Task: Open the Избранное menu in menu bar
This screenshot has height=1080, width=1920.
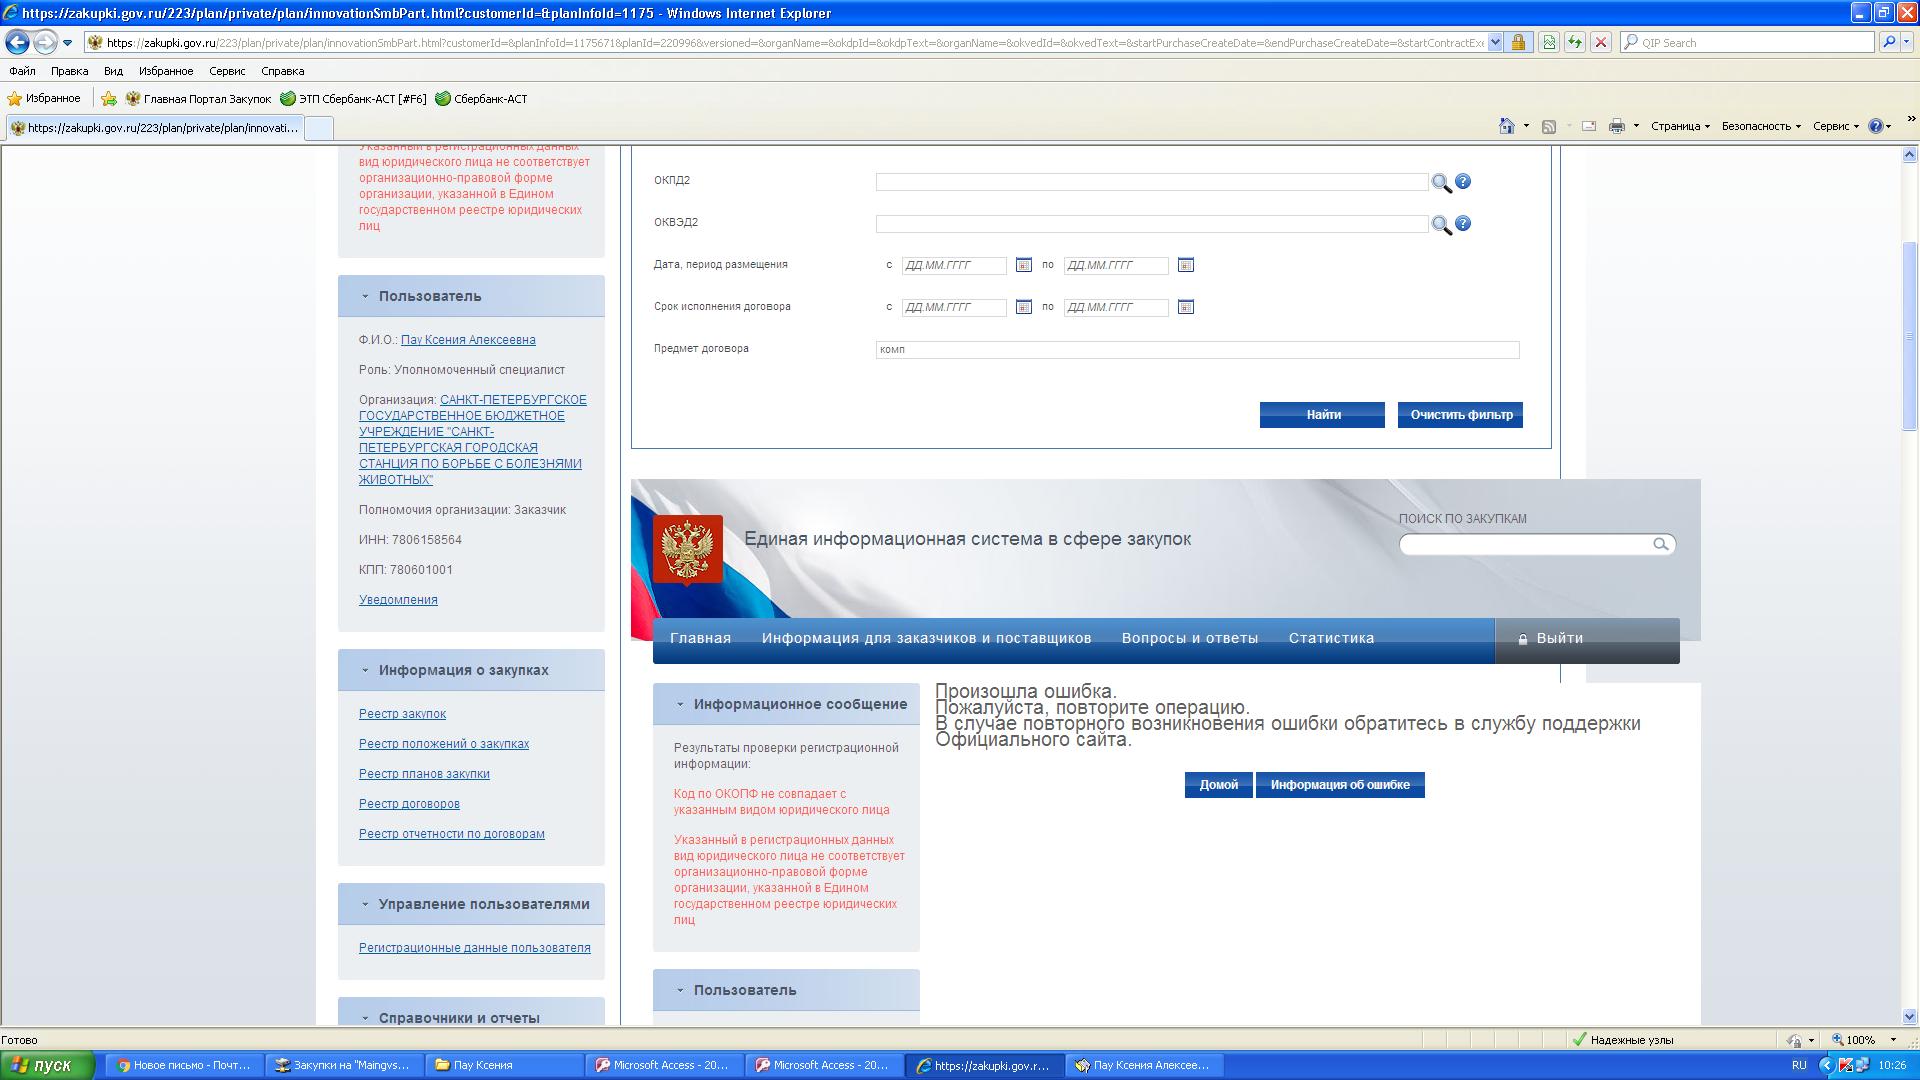Action: tap(166, 71)
